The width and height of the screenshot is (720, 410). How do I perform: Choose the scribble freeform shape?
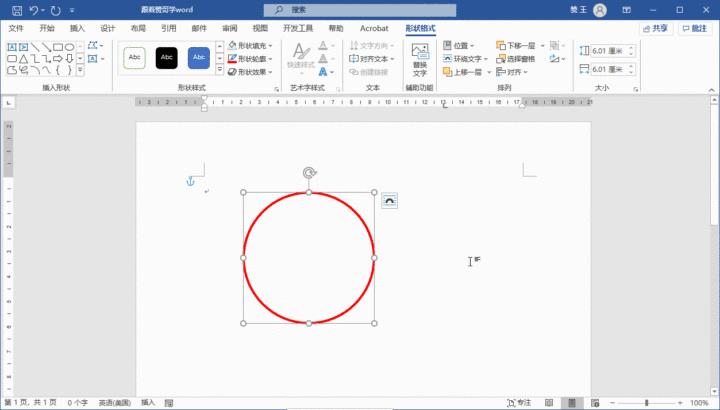point(23,70)
